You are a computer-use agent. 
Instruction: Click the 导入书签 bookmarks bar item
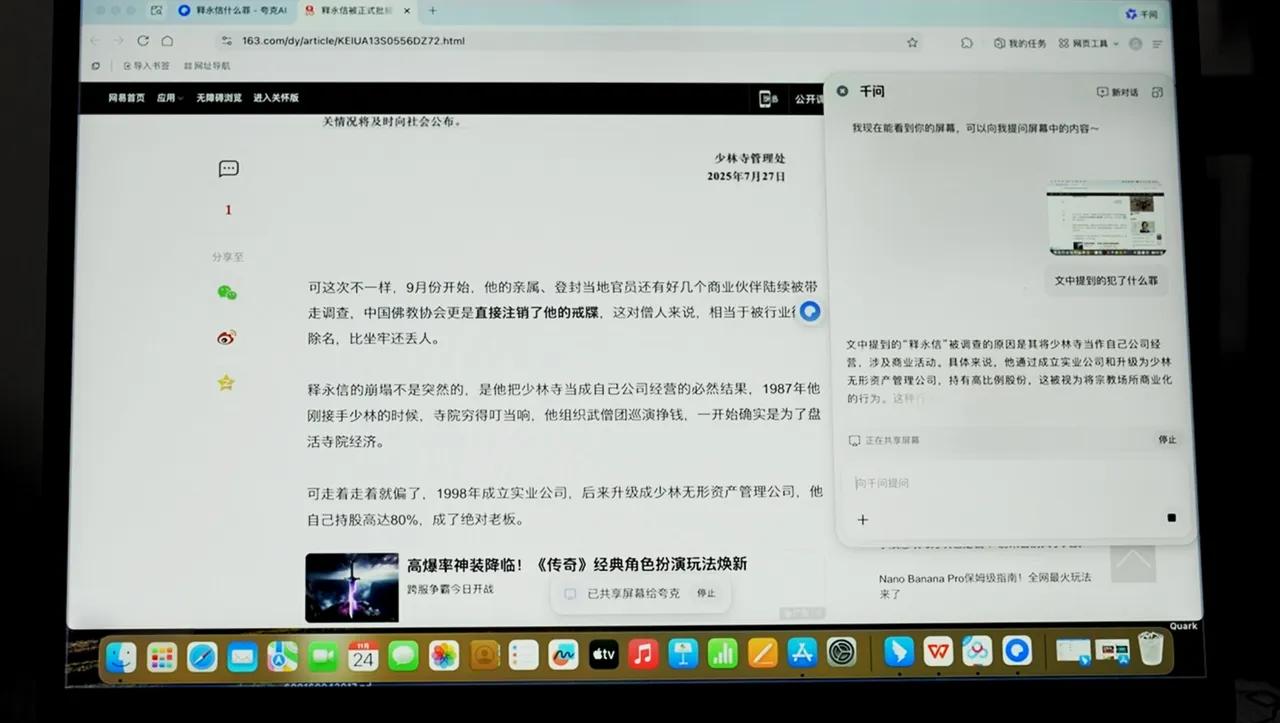click(x=146, y=66)
